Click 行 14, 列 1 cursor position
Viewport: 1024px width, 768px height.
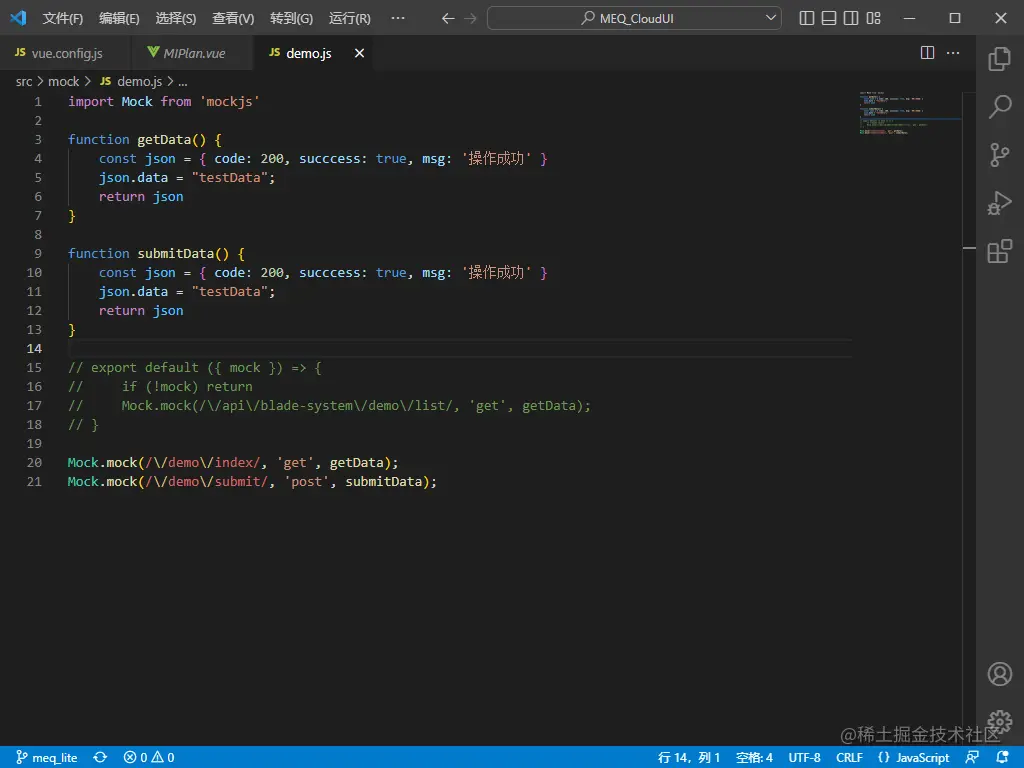689,758
